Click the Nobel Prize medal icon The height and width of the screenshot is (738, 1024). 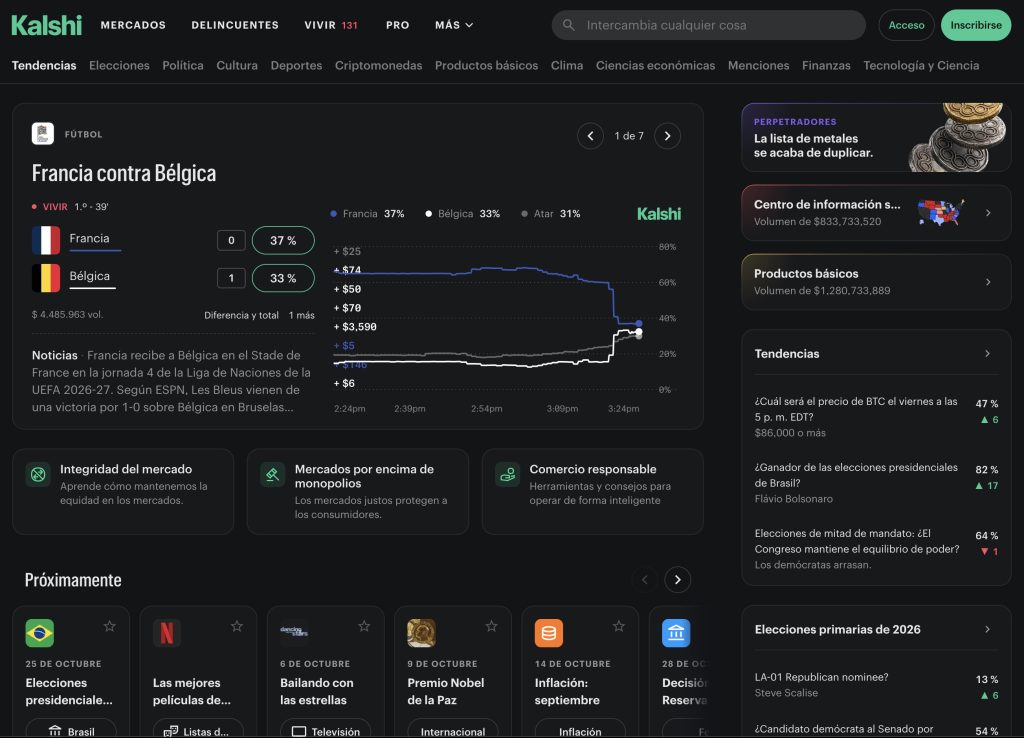(x=421, y=633)
